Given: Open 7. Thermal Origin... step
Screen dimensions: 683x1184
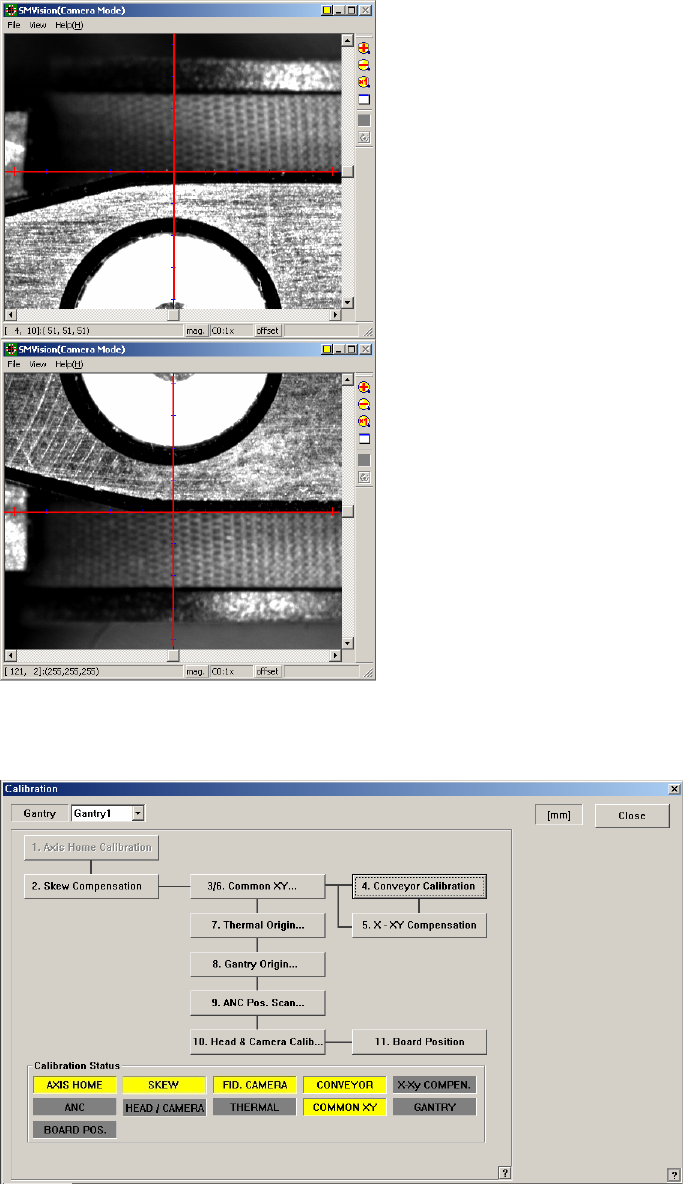Looking at the screenshot, I should [257, 925].
